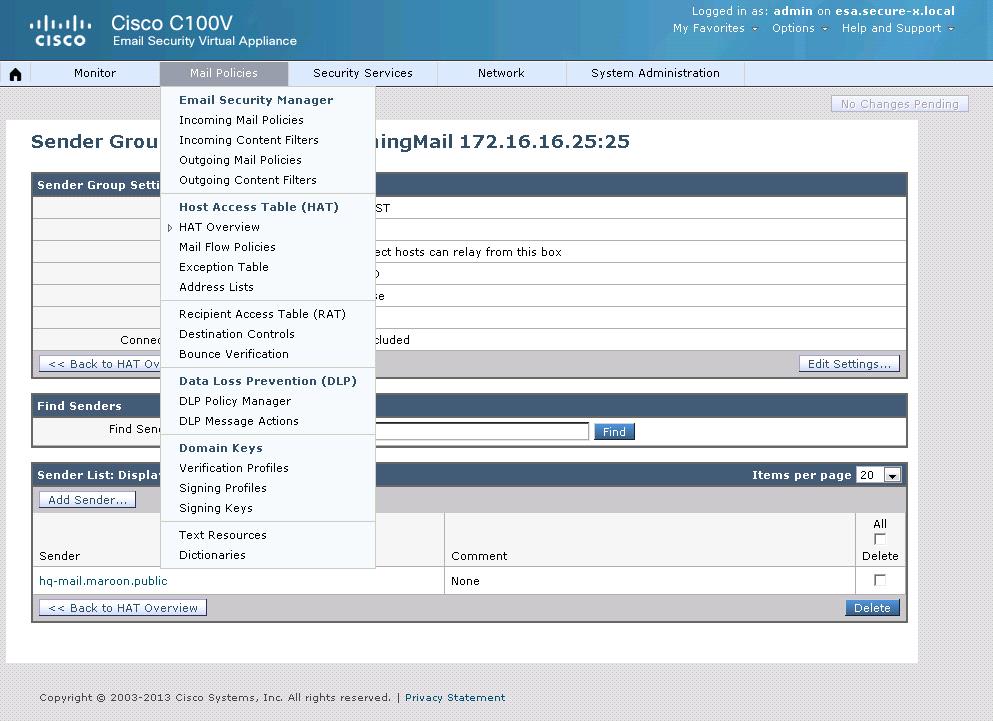Click the blue Delete button
The width and height of the screenshot is (993, 721).
point(872,608)
